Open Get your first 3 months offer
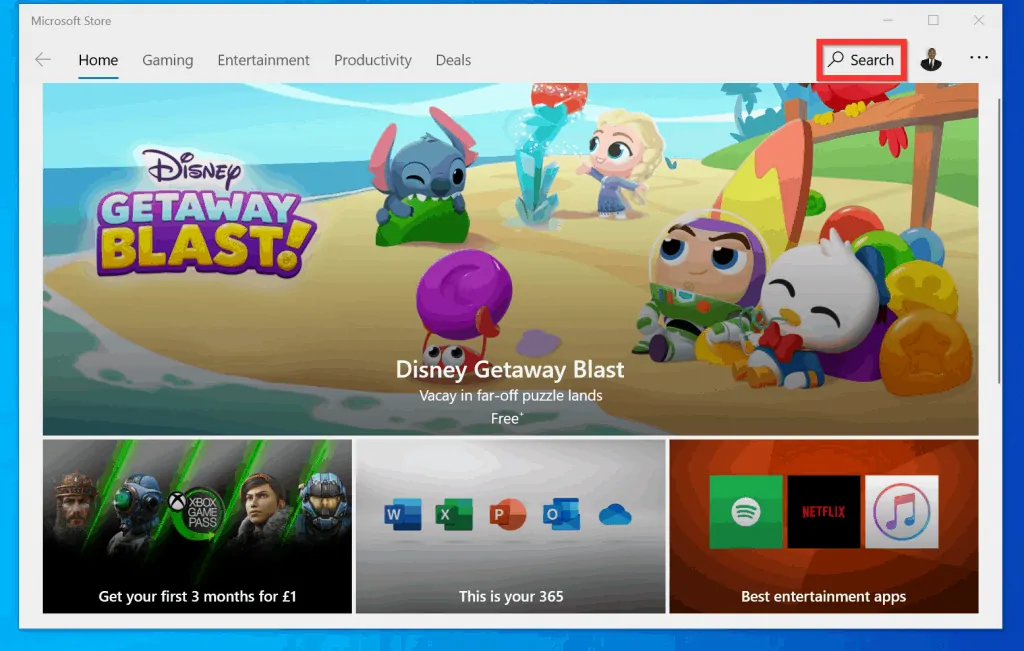1024x651 pixels. [197, 596]
